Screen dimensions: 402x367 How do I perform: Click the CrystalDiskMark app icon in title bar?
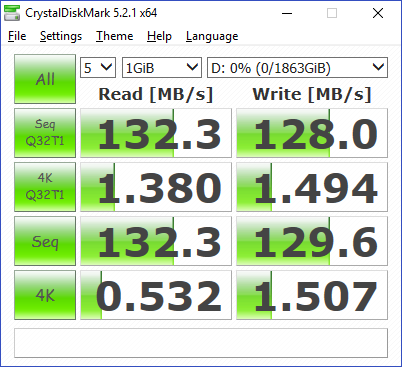tap(12, 13)
